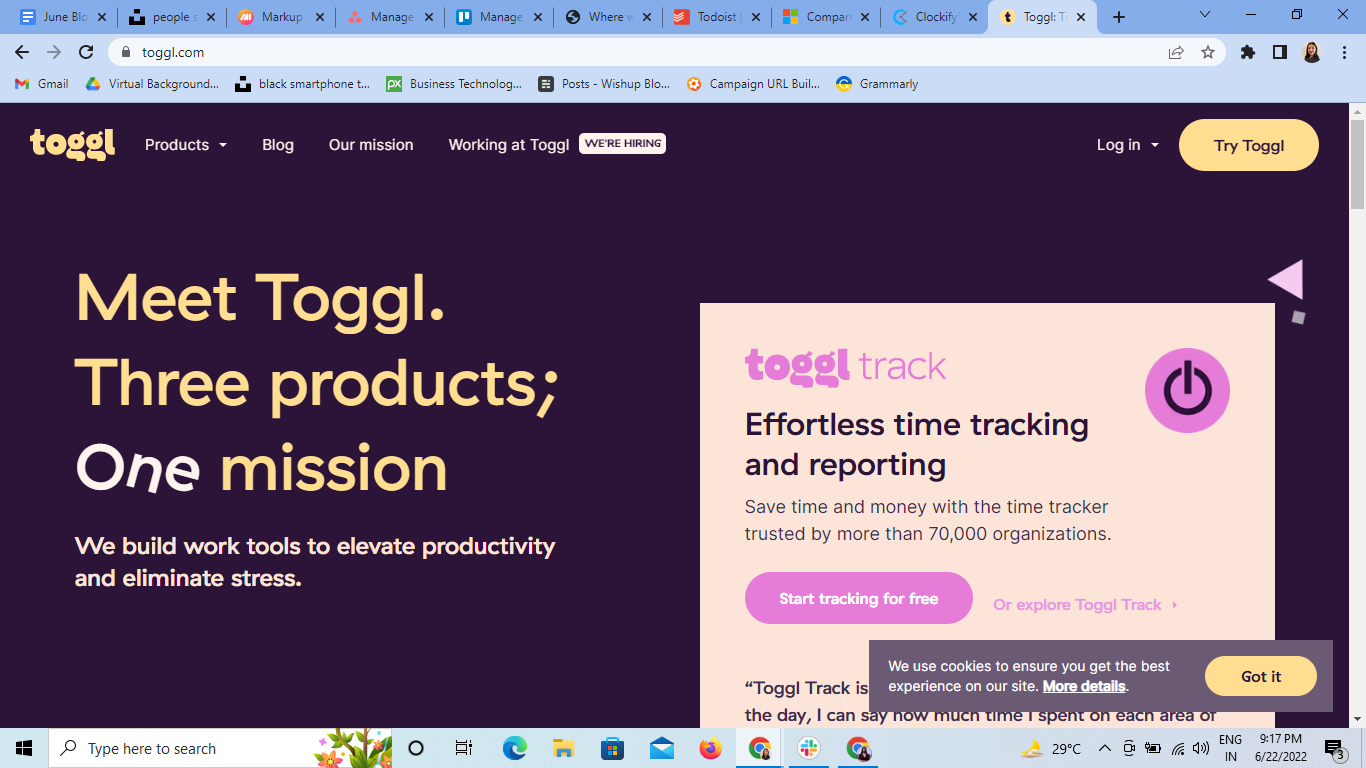Open Working at Toggl page
Viewport: 1366px width, 768px height.
tap(509, 145)
